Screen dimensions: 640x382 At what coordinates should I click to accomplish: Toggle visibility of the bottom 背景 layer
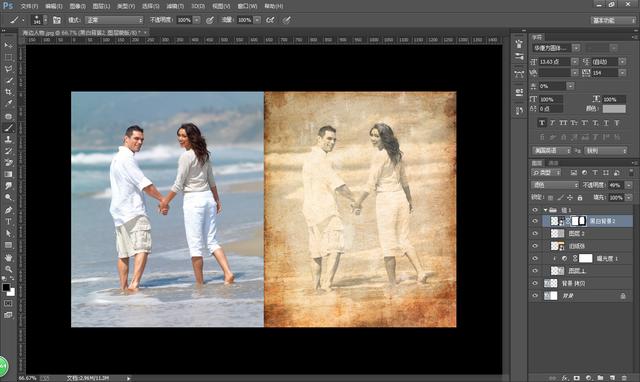pos(535,295)
